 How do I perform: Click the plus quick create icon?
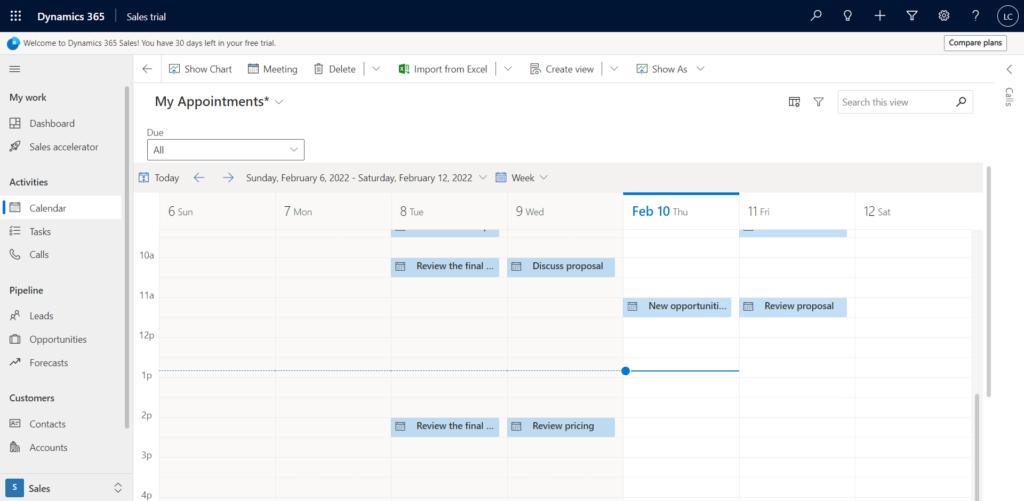coord(880,16)
